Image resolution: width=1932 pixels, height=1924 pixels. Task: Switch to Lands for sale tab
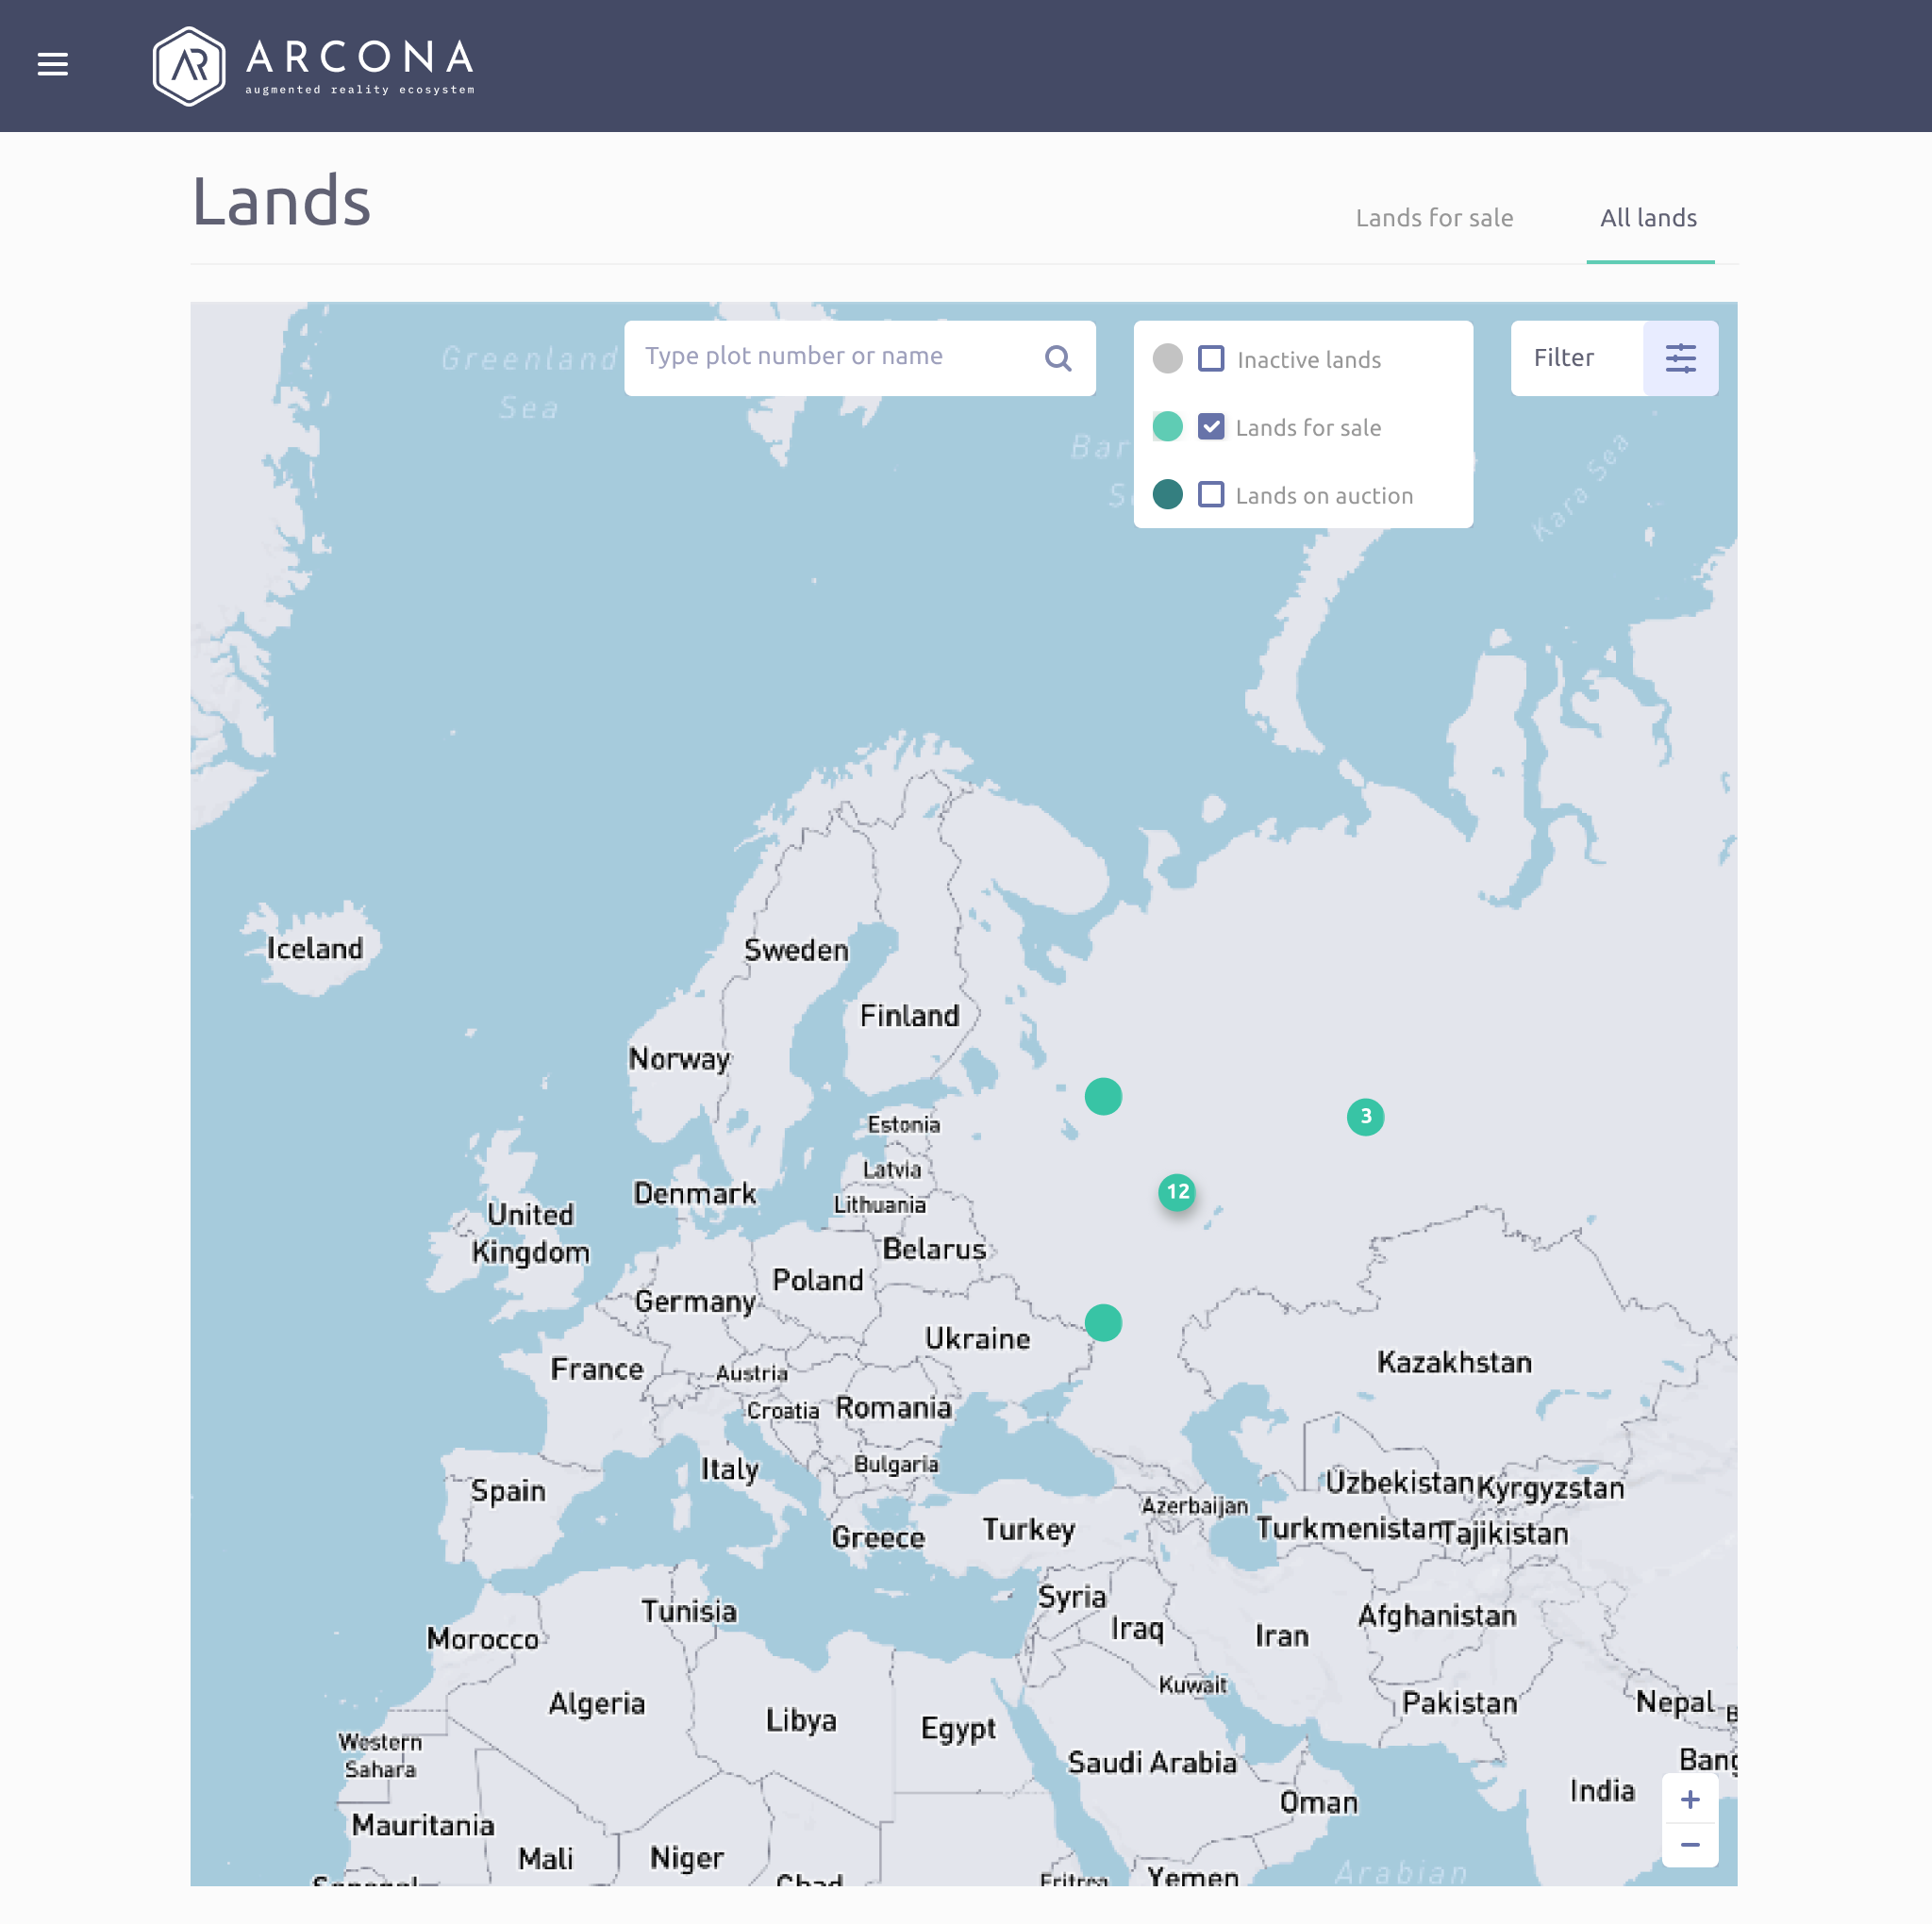pos(1434,218)
